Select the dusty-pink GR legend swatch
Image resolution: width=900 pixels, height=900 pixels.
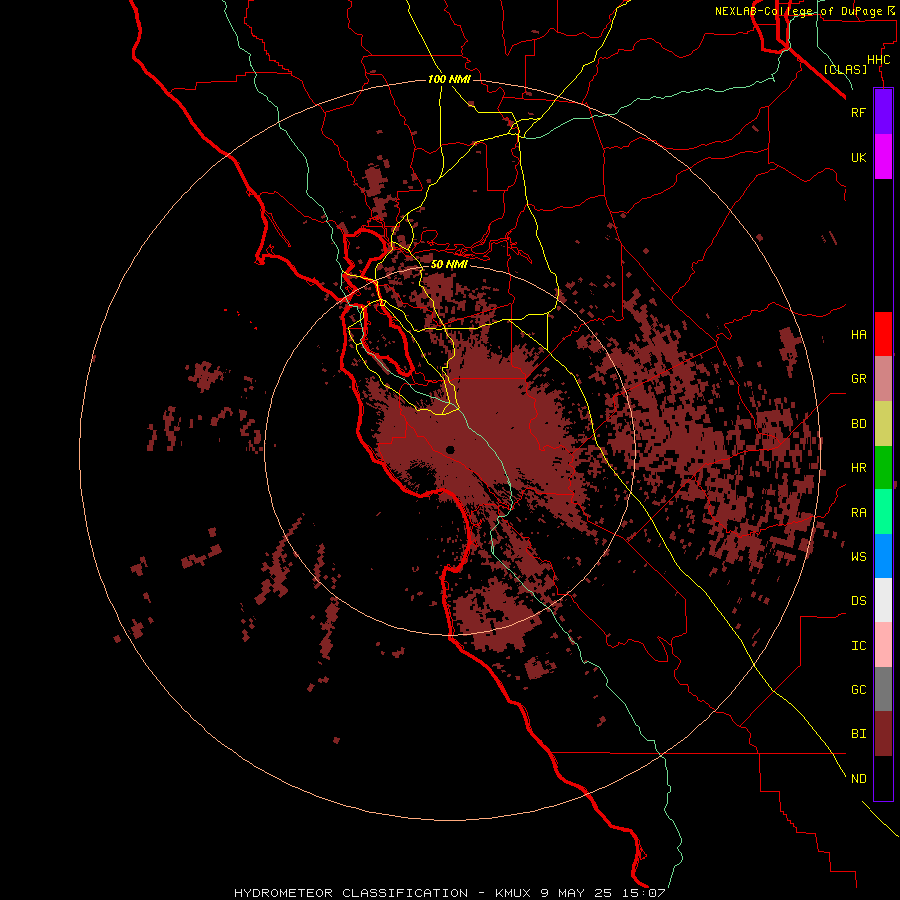click(883, 379)
